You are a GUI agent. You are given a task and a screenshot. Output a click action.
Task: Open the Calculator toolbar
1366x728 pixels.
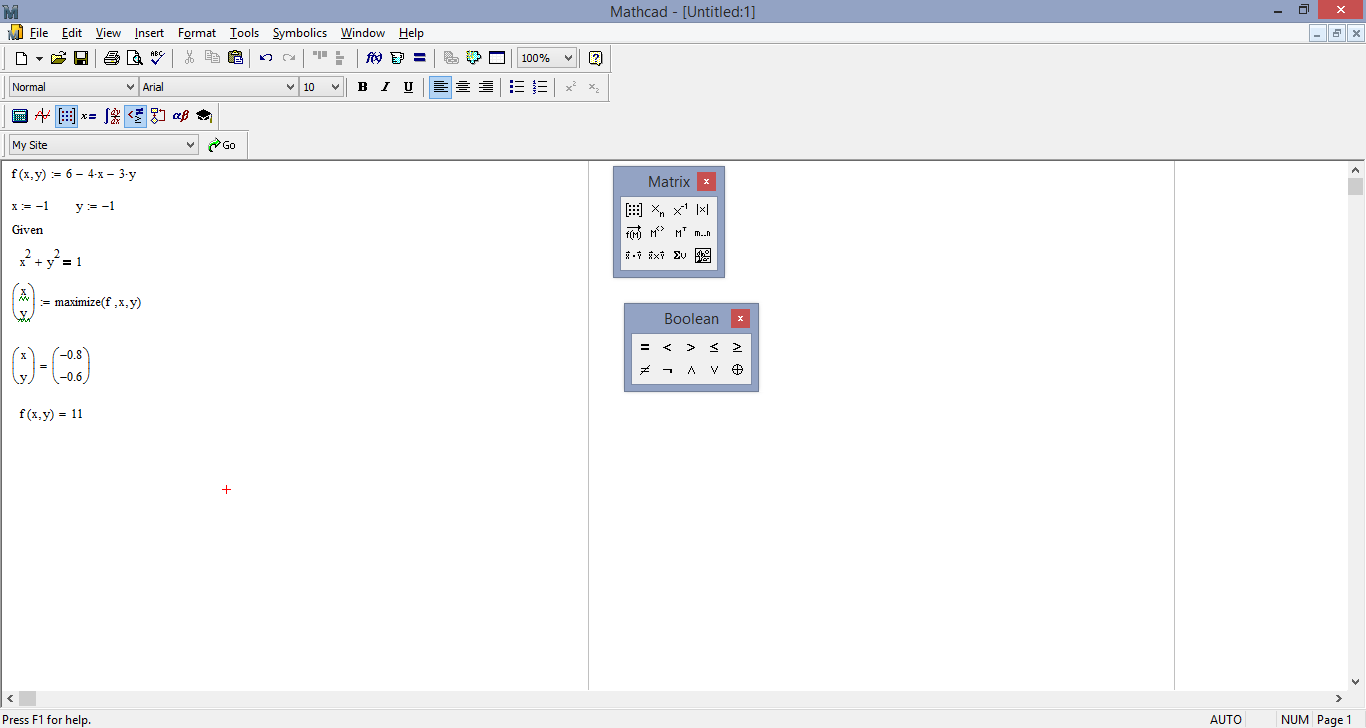point(20,116)
